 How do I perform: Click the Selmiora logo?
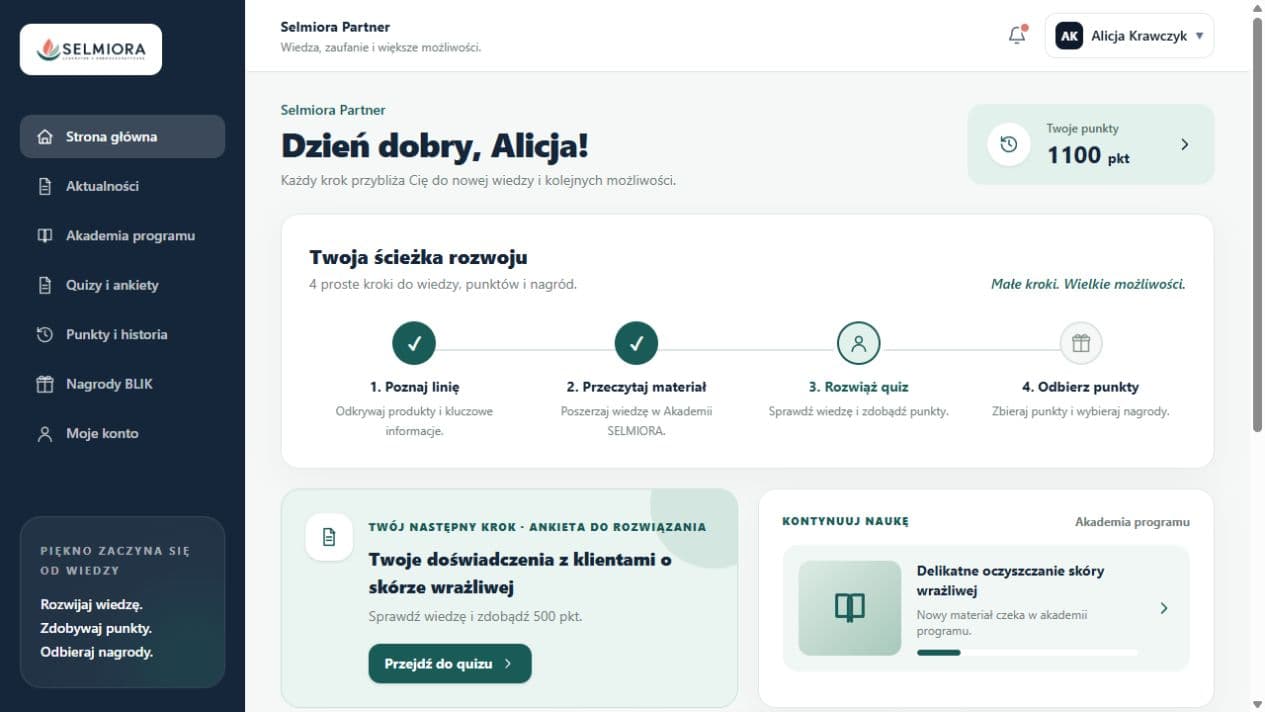(x=91, y=49)
